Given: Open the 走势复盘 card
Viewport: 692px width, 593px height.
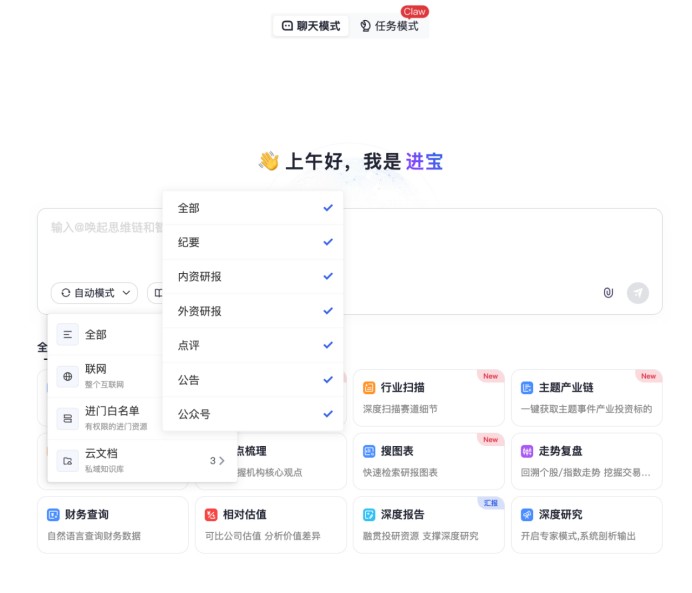Looking at the screenshot, I should [587, 462].
